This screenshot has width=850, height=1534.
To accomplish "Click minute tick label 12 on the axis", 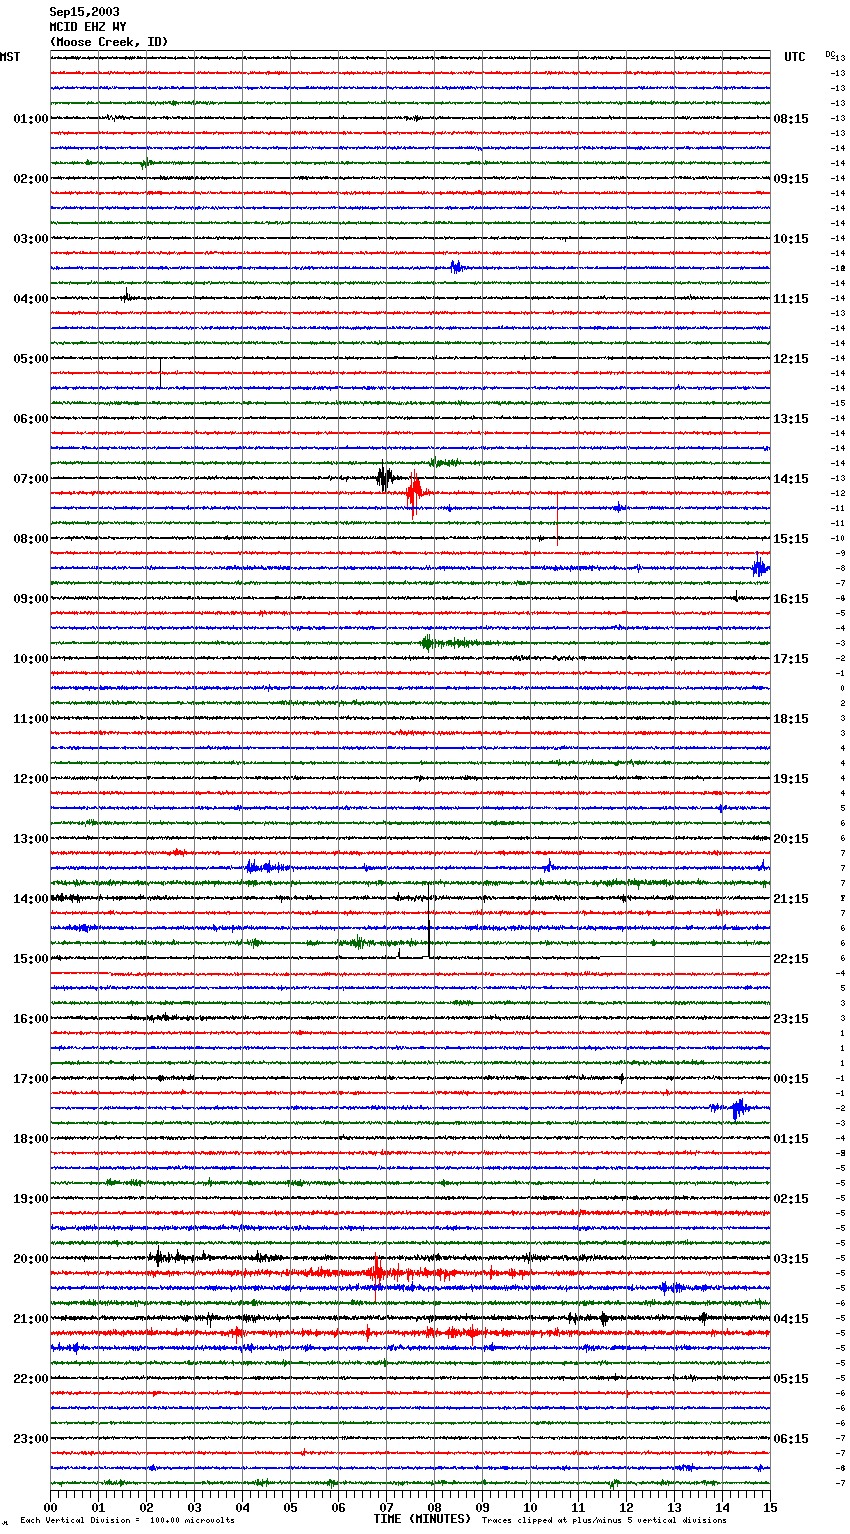I will pyautogui.click(x=626, y=1507).
